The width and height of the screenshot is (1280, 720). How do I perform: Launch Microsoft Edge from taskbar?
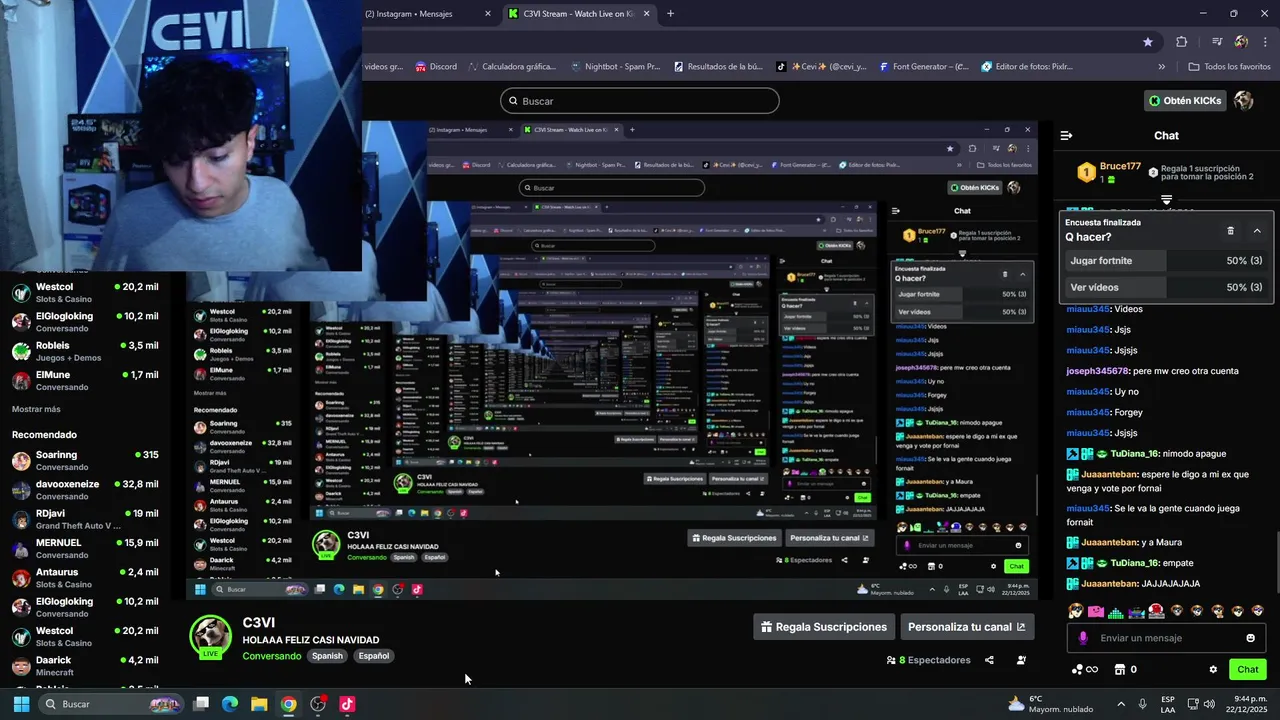[230, 704]
